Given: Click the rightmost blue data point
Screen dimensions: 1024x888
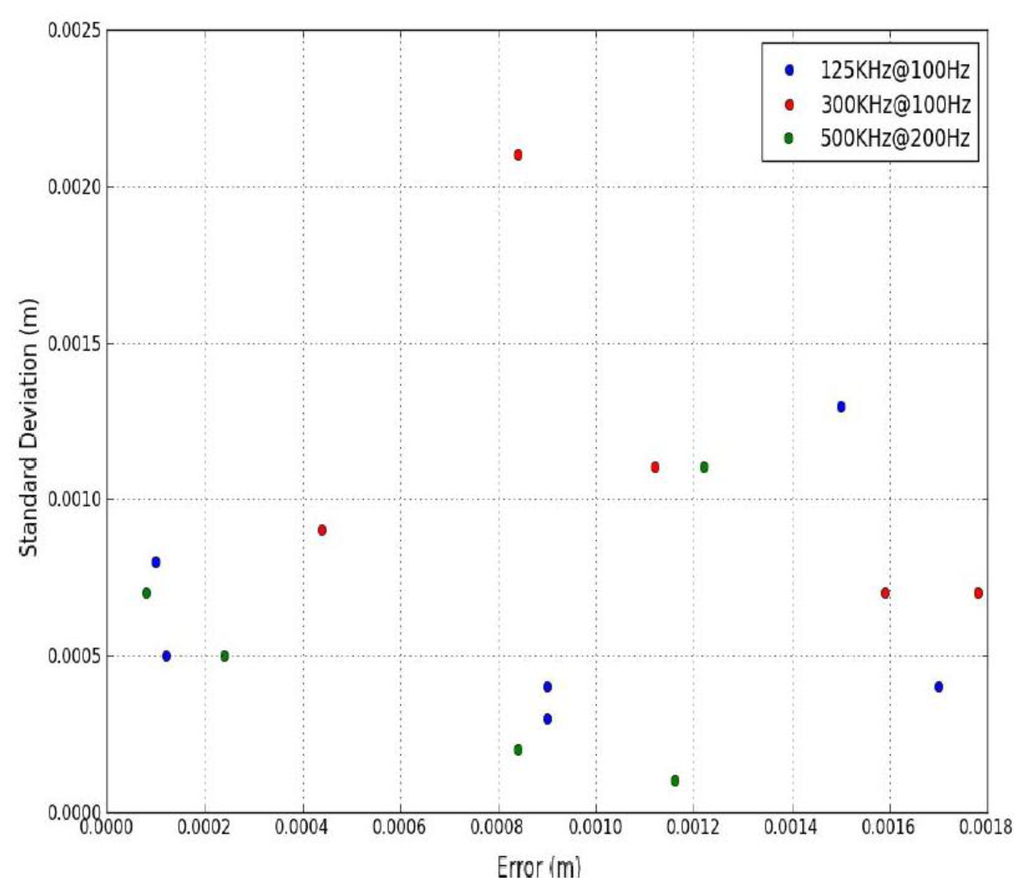Looking at the screenshot, I should [x=938, y=687].
